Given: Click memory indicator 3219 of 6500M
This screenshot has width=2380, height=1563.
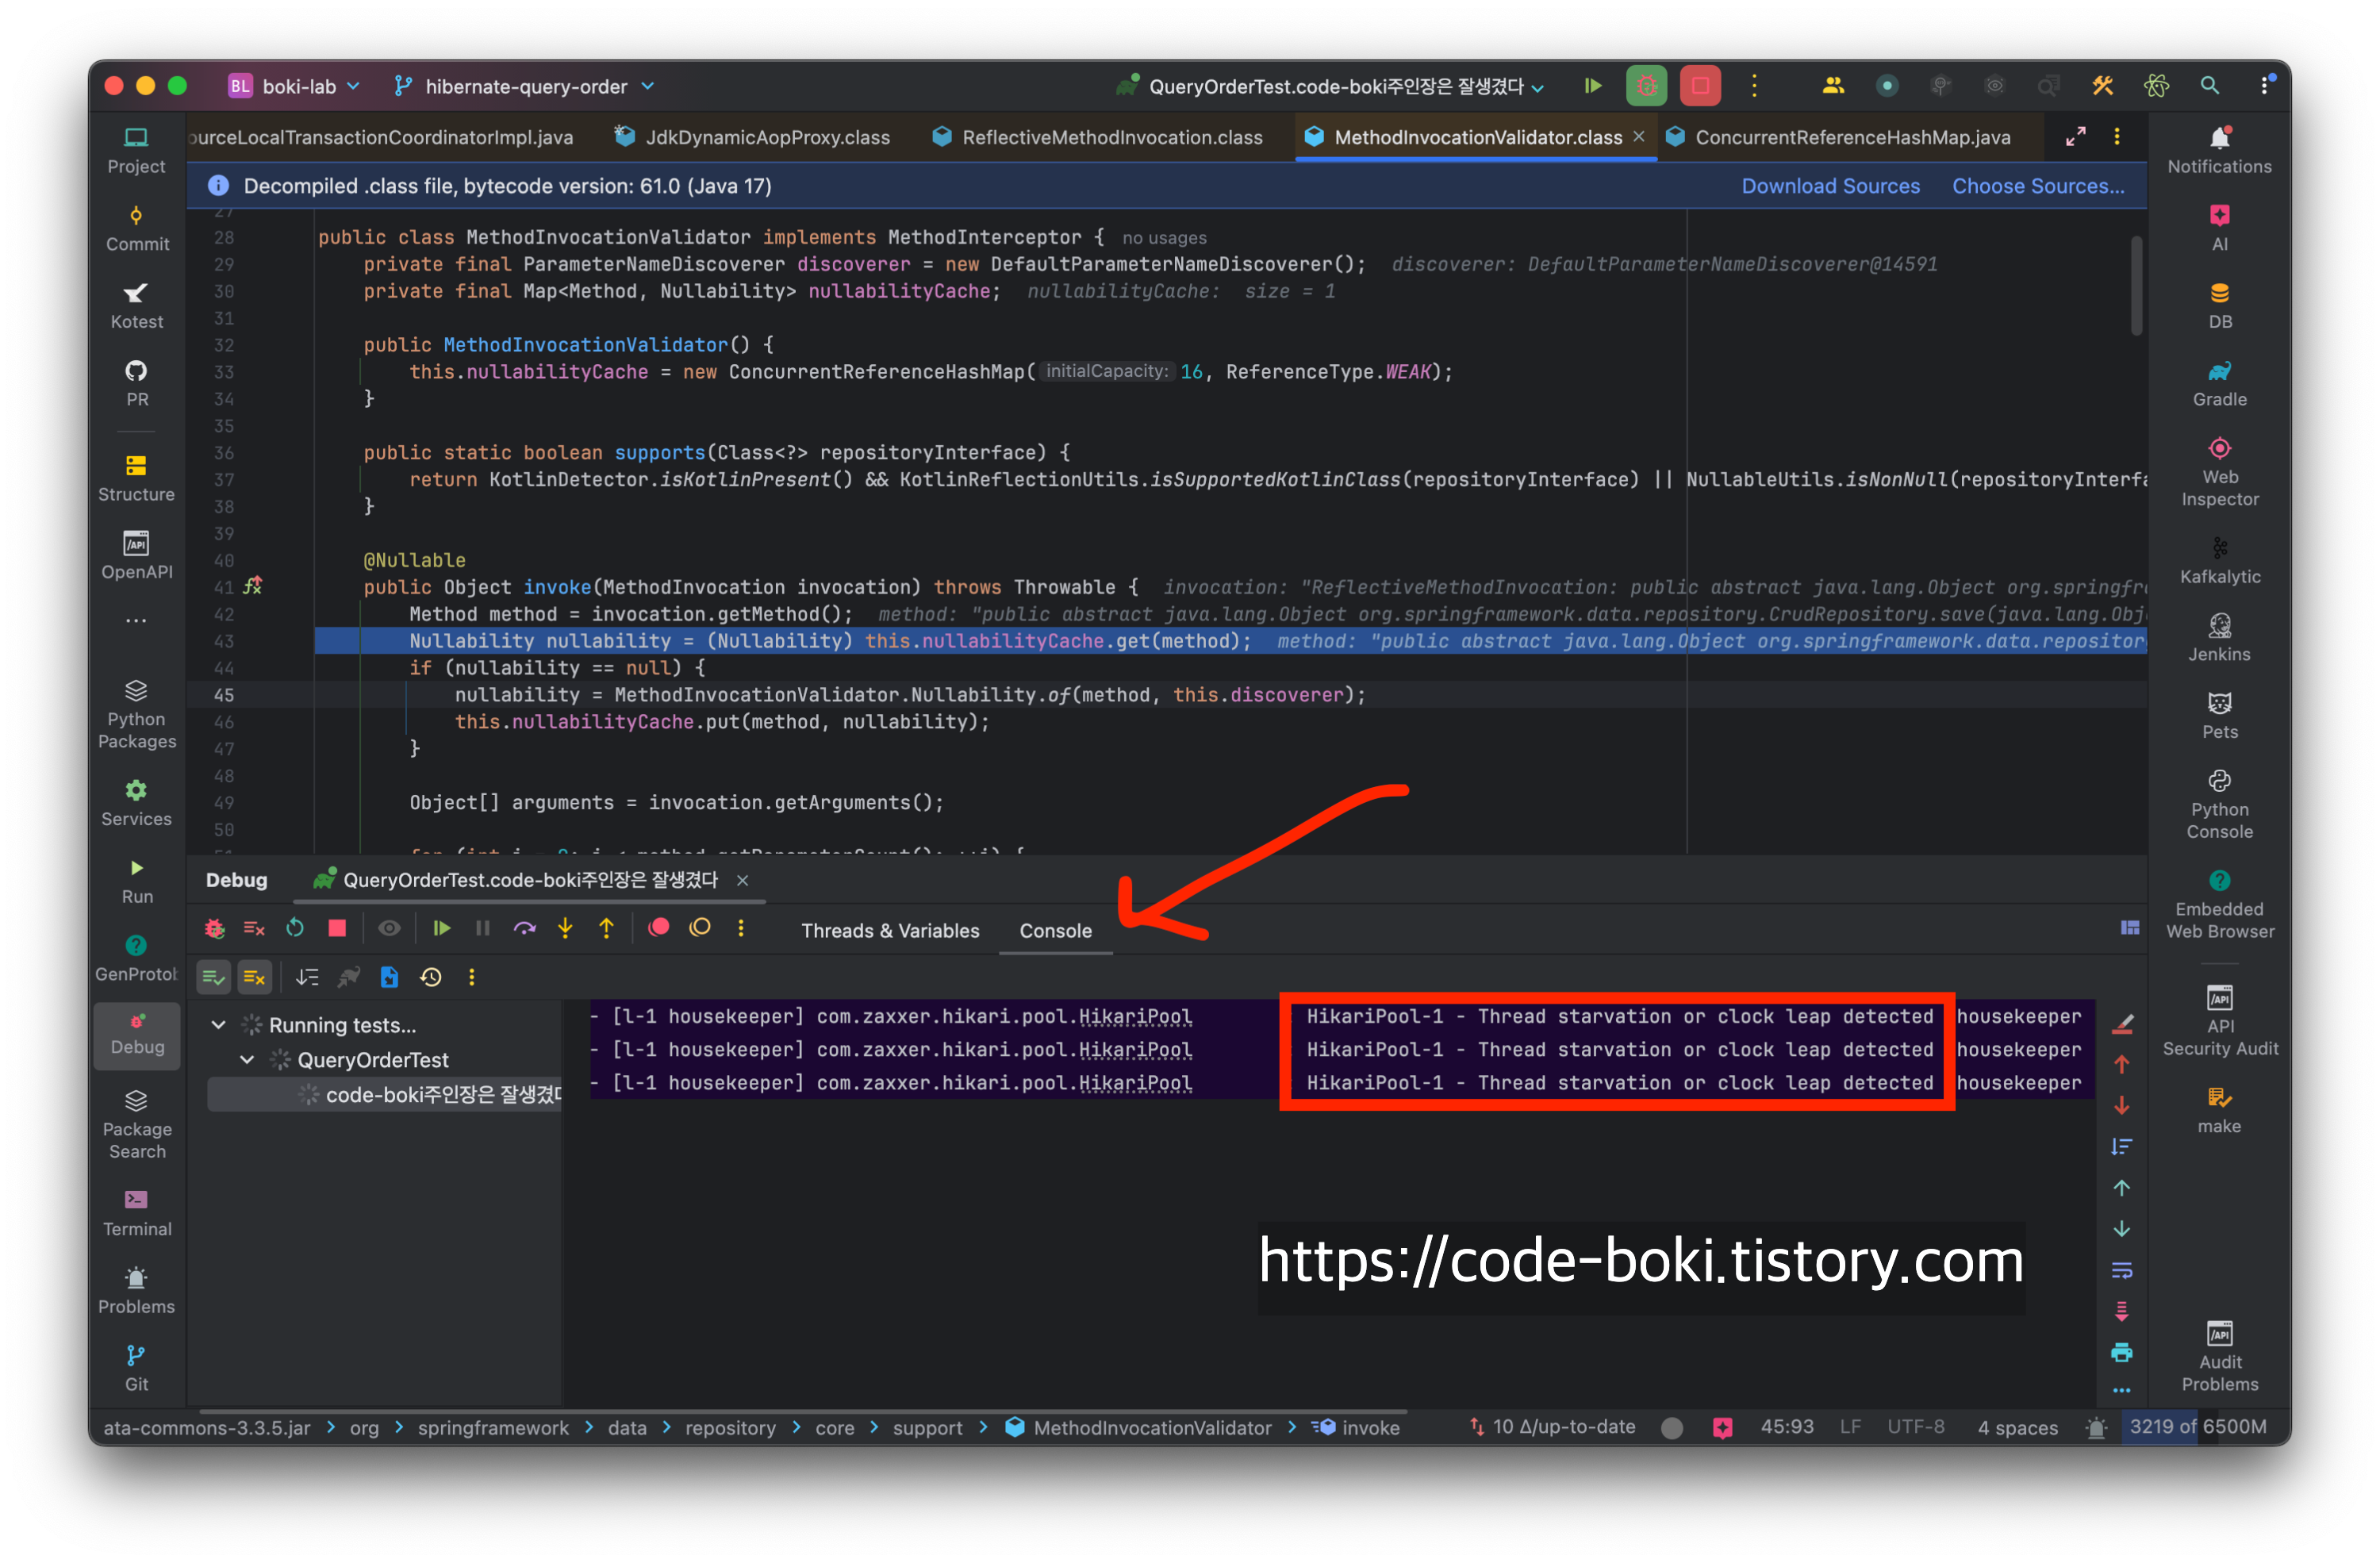Looking at the screenshot, I should (2197, 1427).
